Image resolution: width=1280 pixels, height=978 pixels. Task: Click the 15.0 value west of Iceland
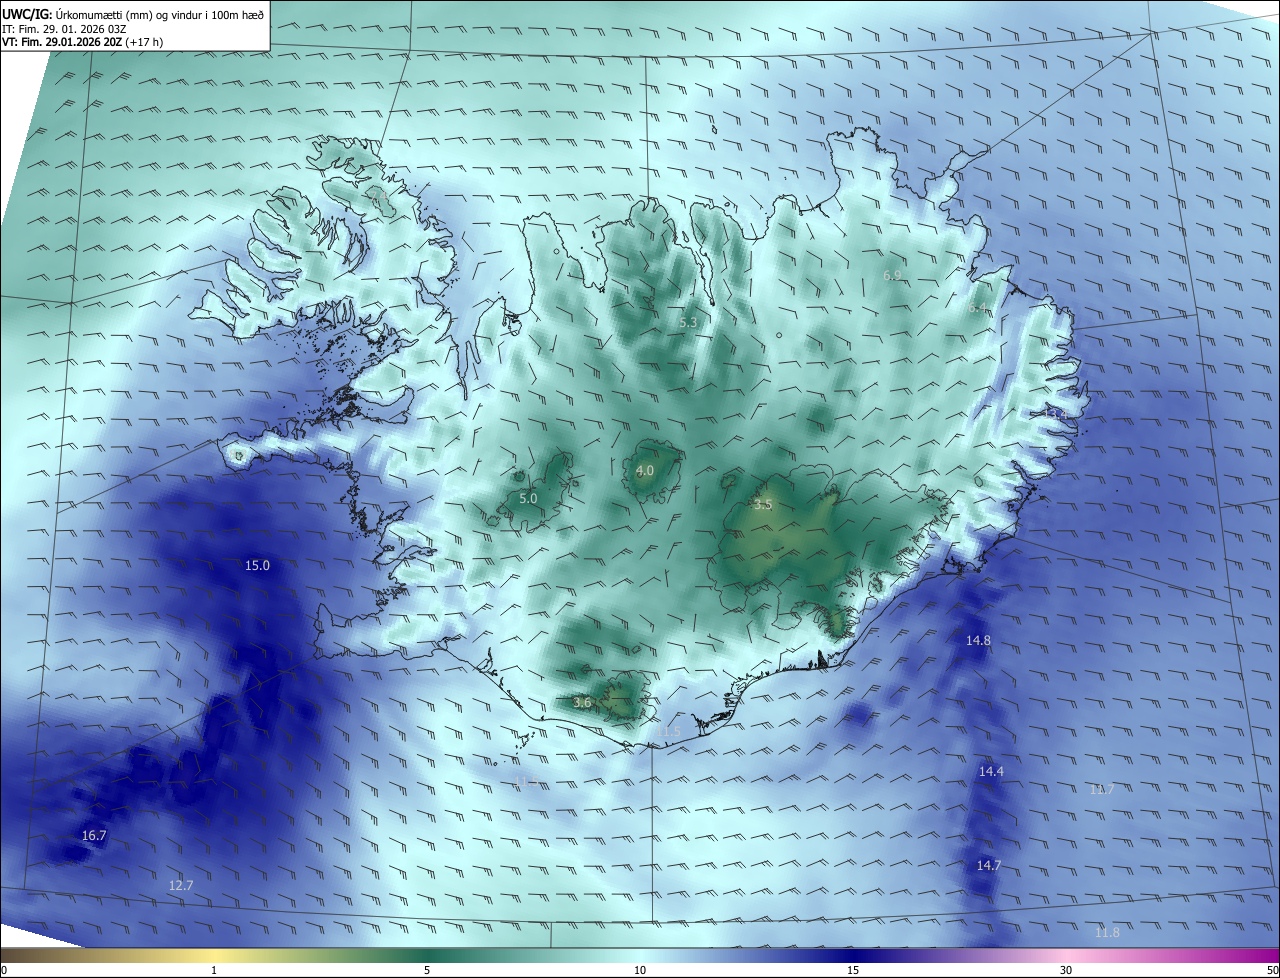257,565
